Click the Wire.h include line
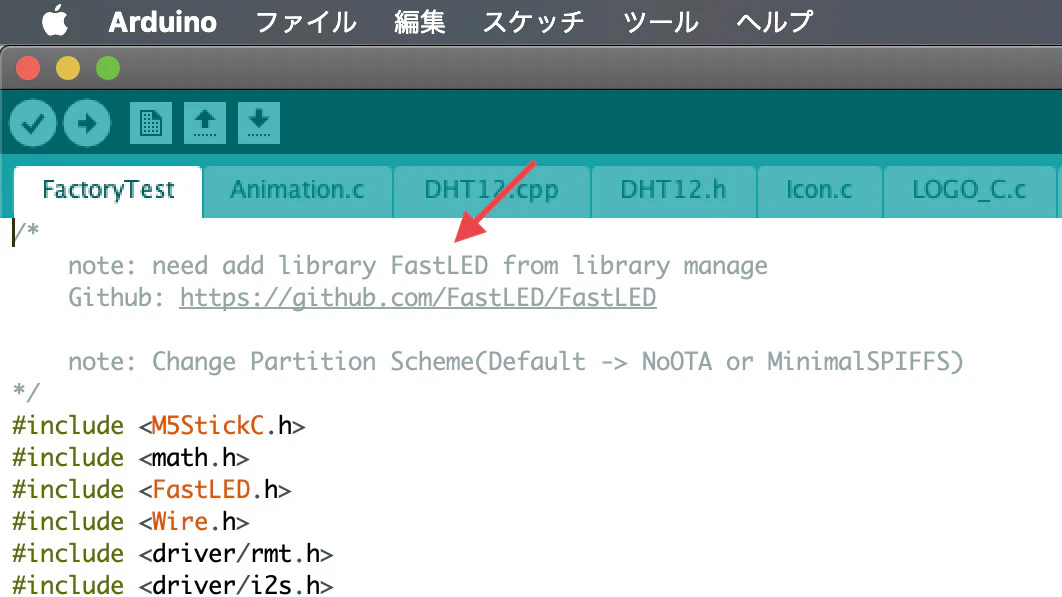The width and height of the screenshot is (1062, 597). pyautogui.click(x=131, y=521)
